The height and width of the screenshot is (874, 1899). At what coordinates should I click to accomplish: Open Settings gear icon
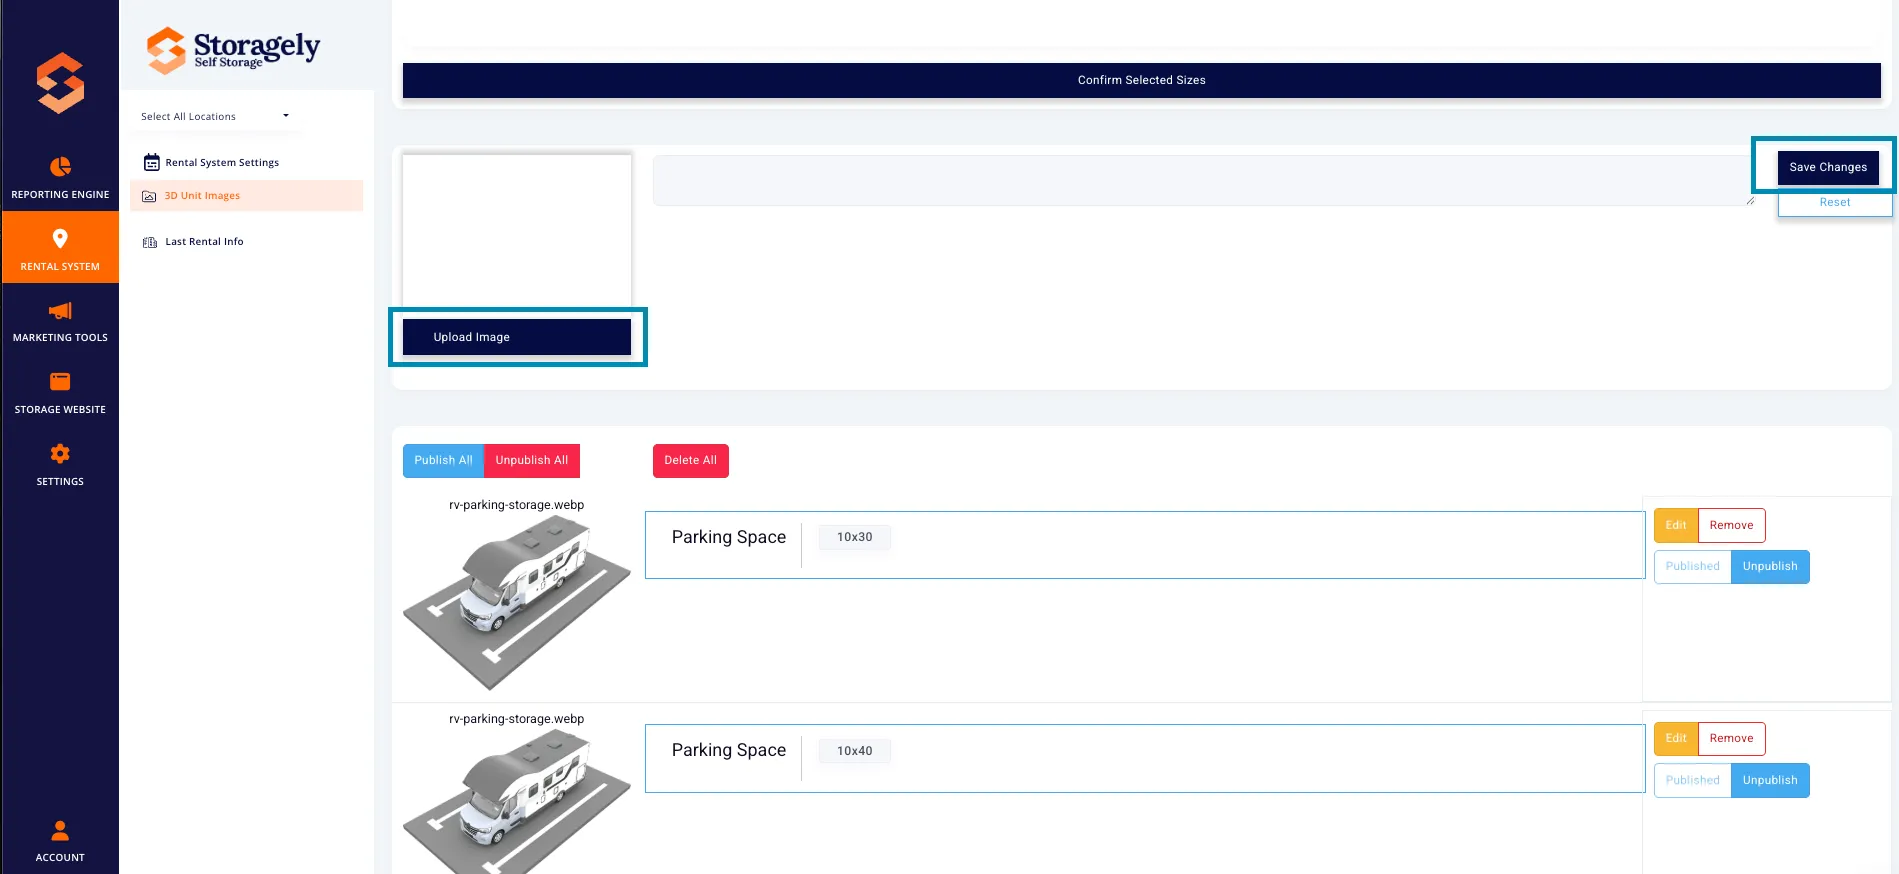60,454
